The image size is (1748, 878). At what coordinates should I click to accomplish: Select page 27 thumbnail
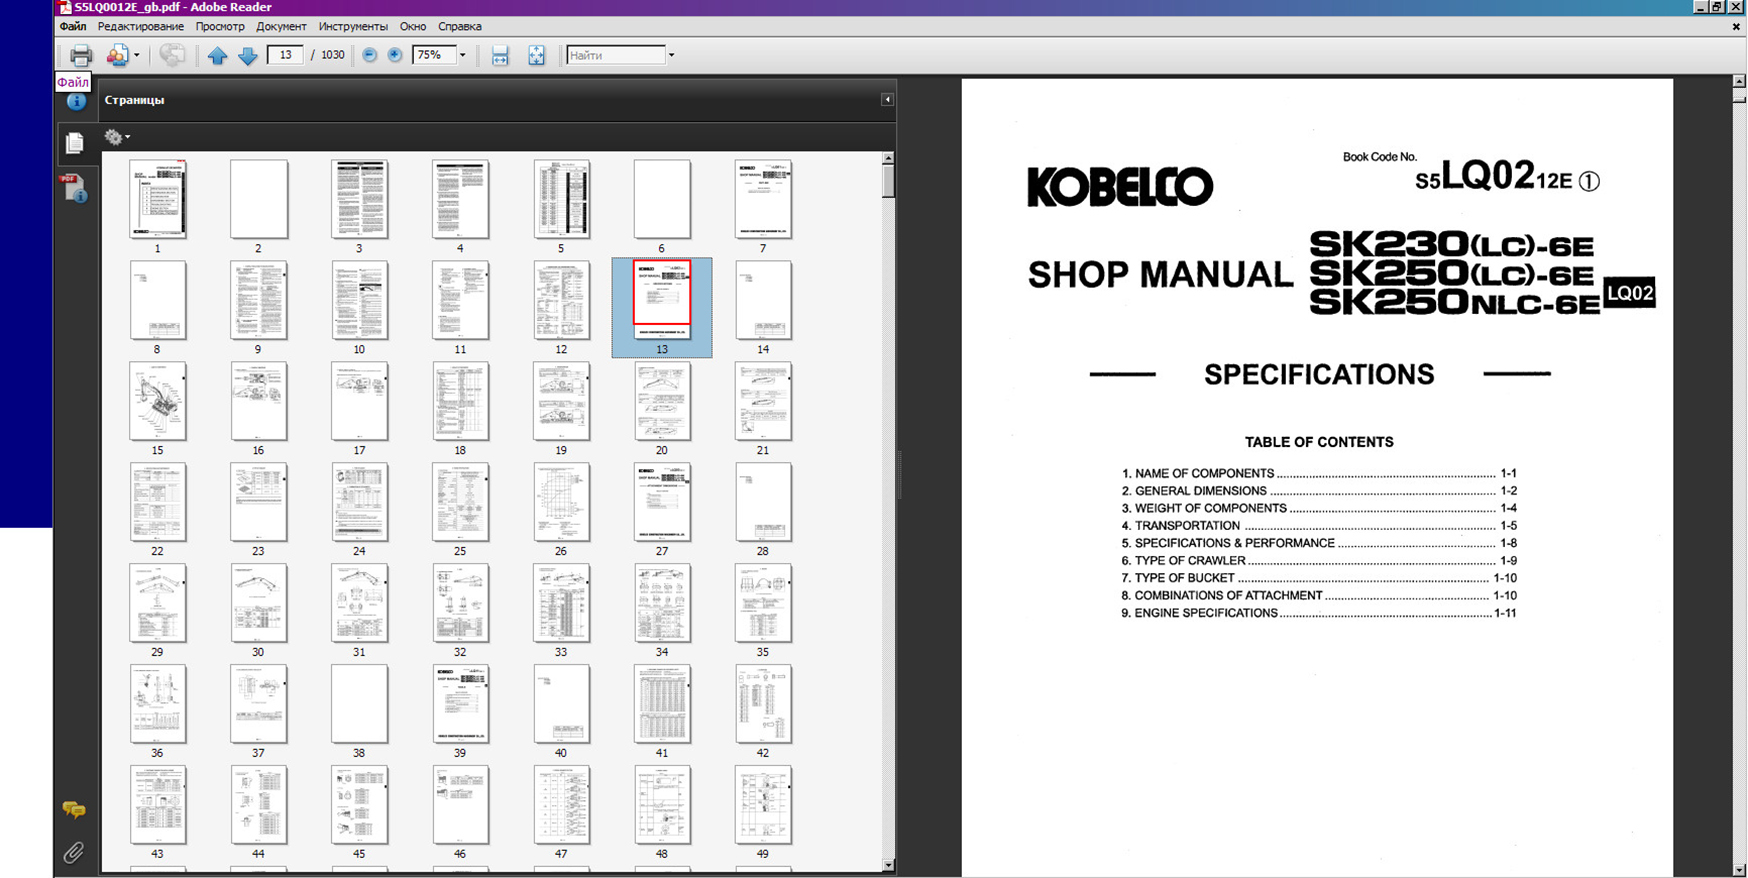tap(661, 502)
